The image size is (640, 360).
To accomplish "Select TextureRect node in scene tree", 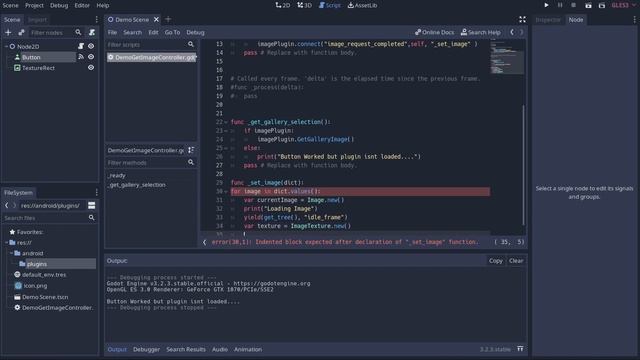I will coord(38,68).
